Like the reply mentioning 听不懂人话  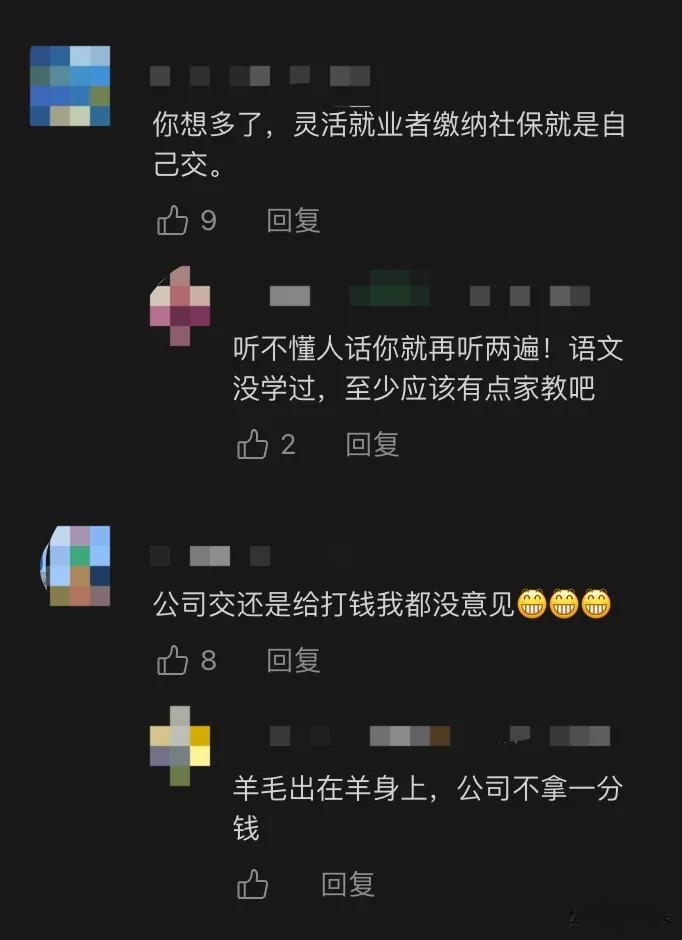(x=252, y=444)
